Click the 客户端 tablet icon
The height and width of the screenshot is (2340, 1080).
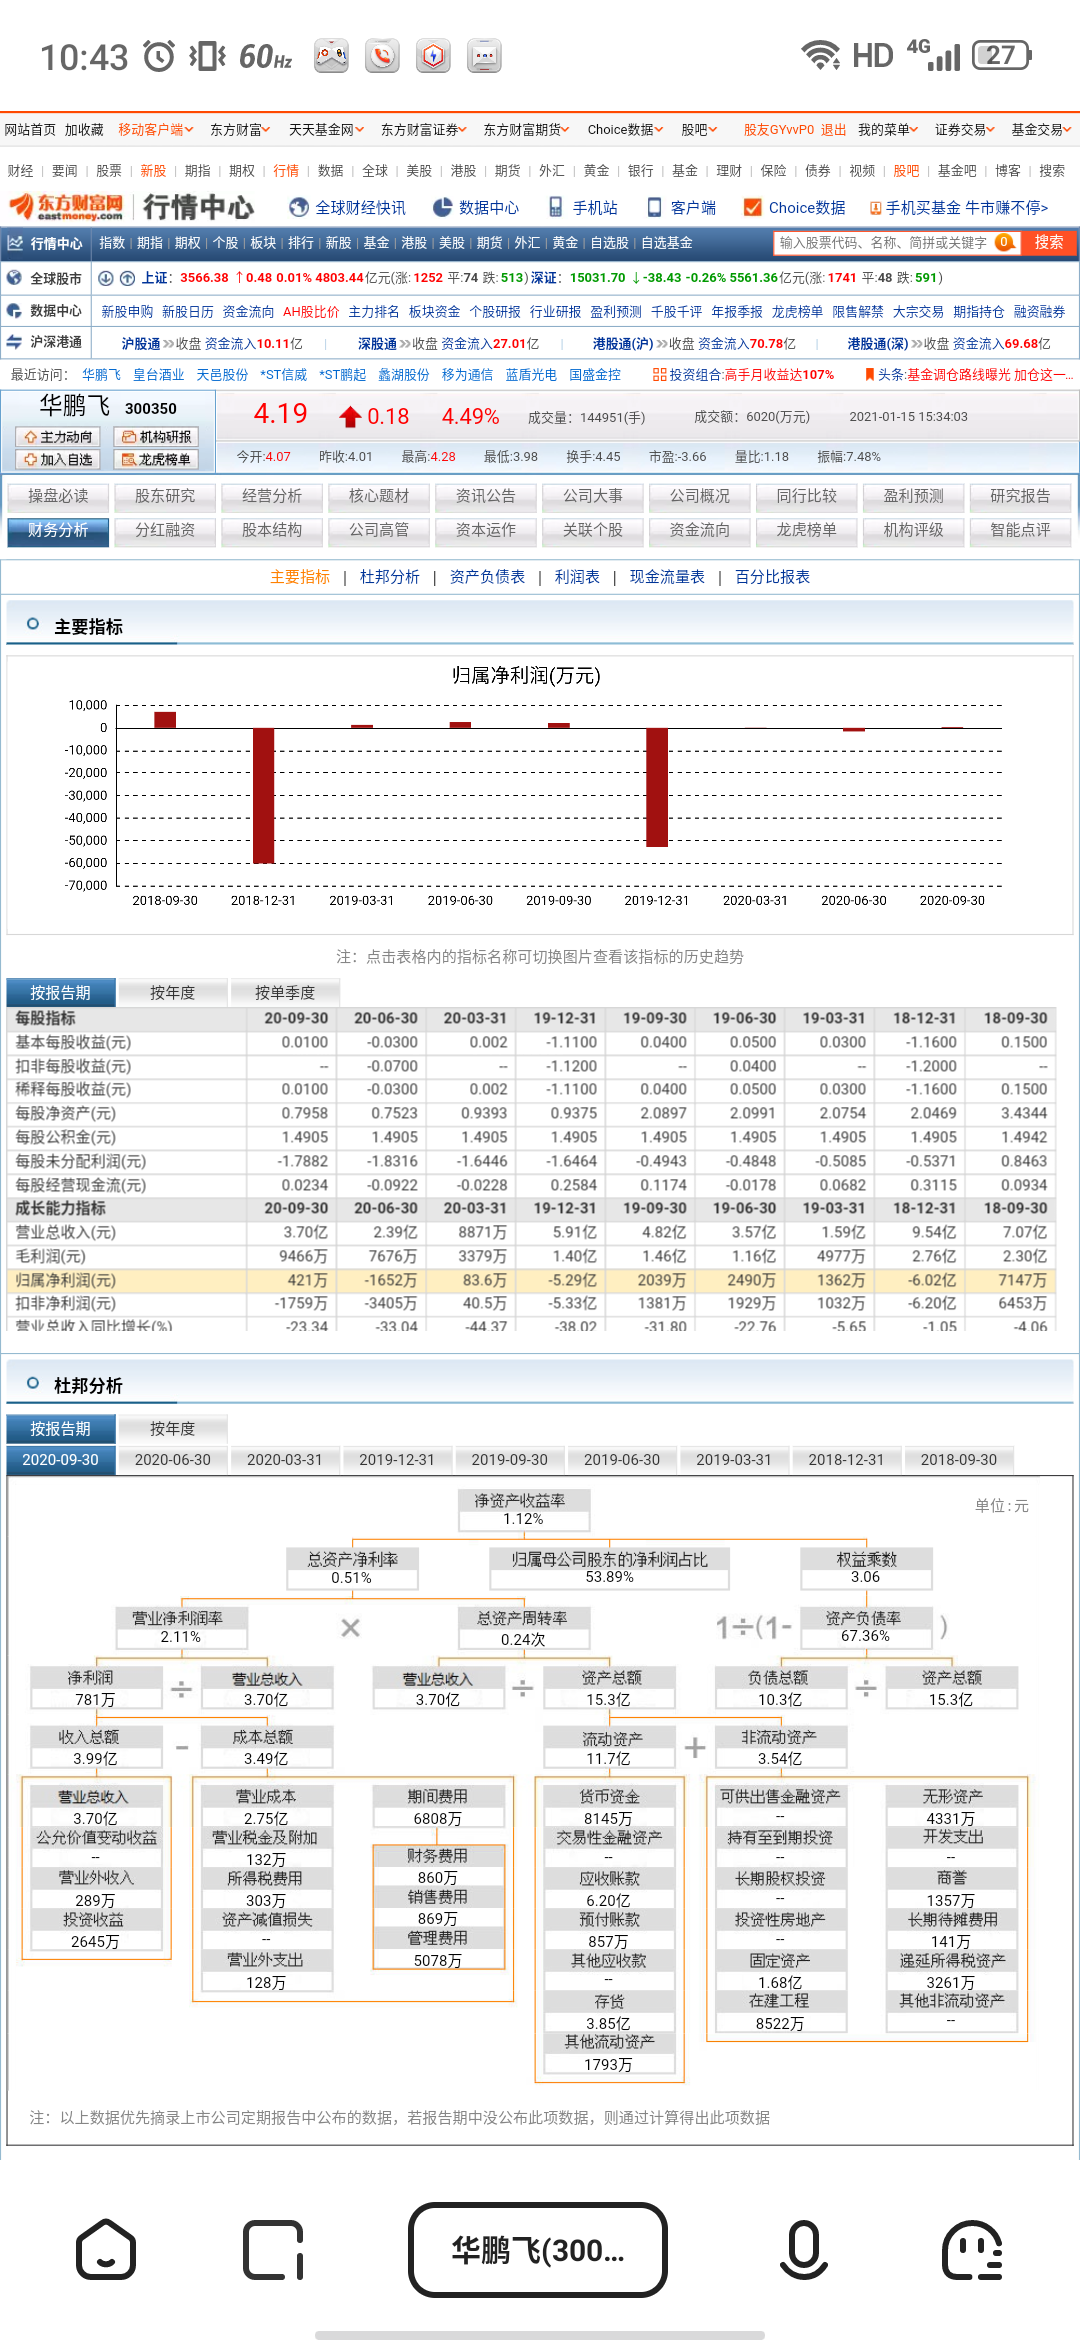pyautogui.click(x=654, y=207)
